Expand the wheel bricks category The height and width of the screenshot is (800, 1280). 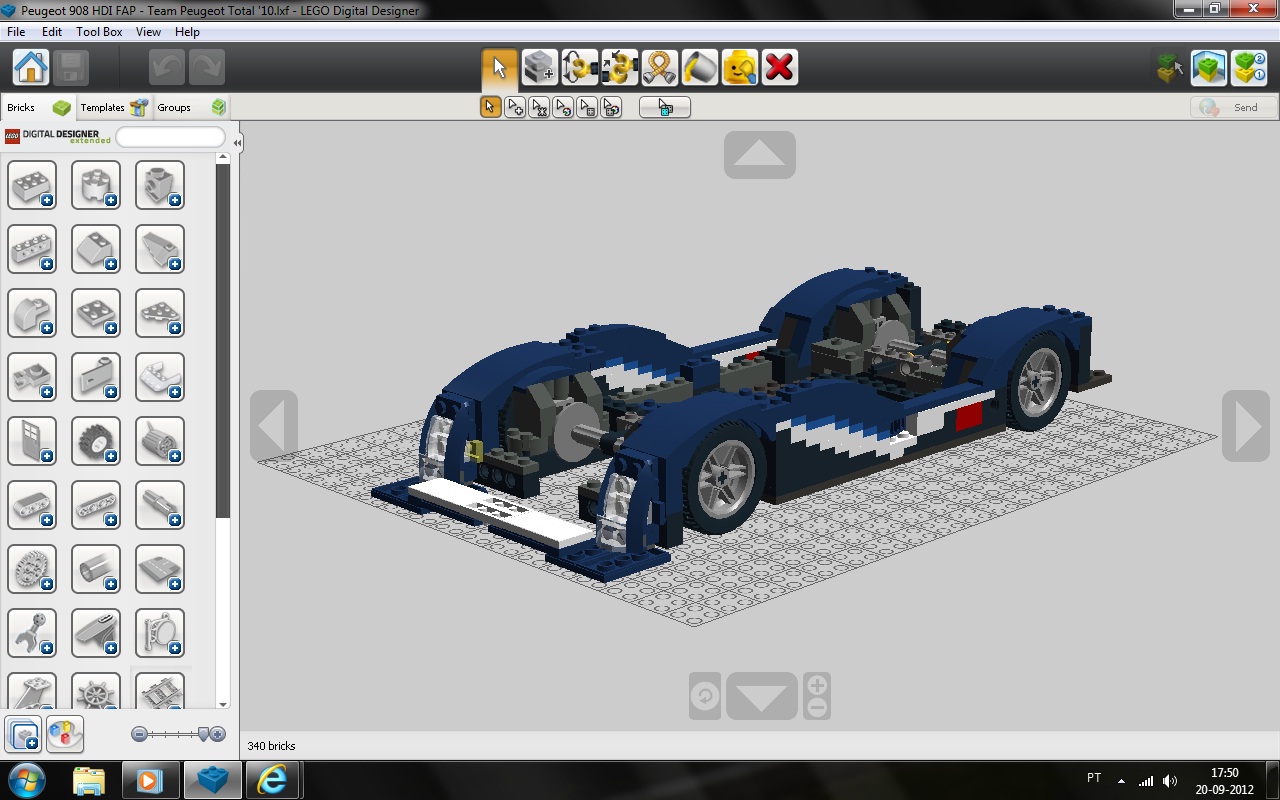point(96,441)
